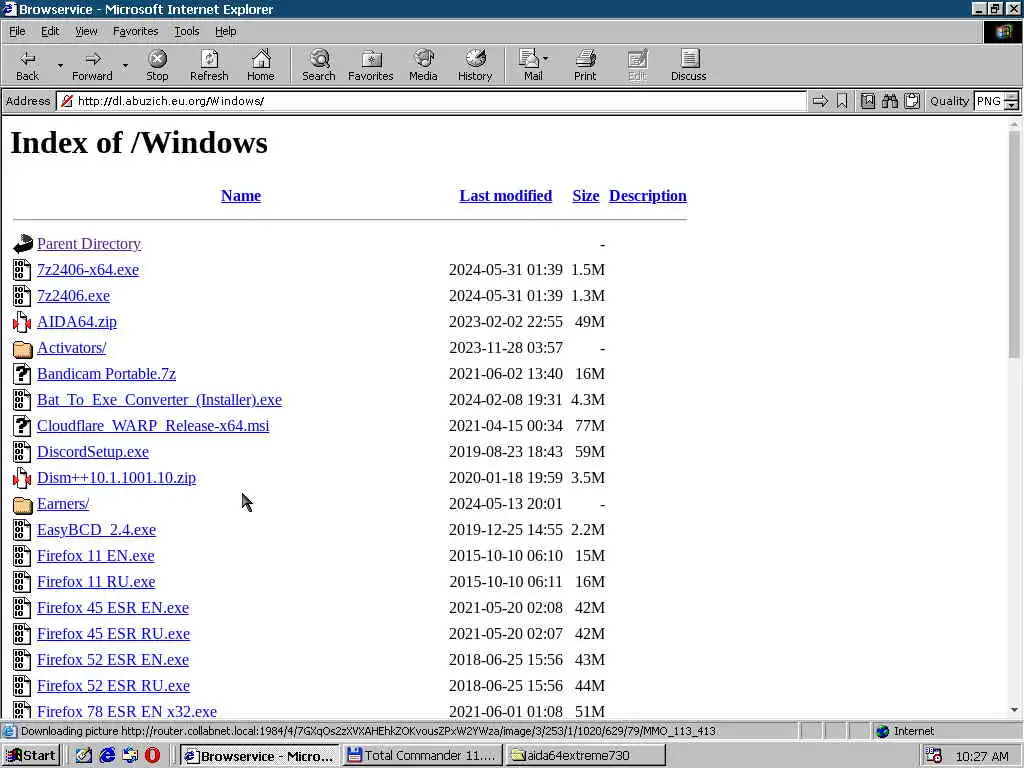Decrease Quality with the down spinner arrow
This screenshot has height=768, width=1024.
click(1012, 106)
